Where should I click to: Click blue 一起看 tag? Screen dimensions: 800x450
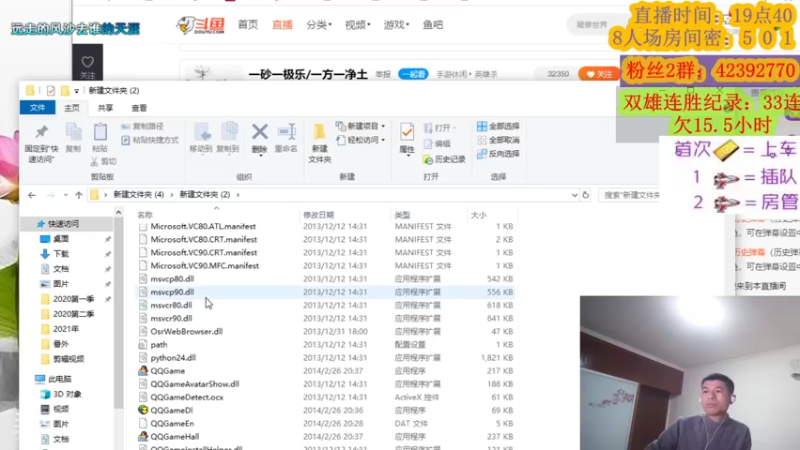click(413, 74)
